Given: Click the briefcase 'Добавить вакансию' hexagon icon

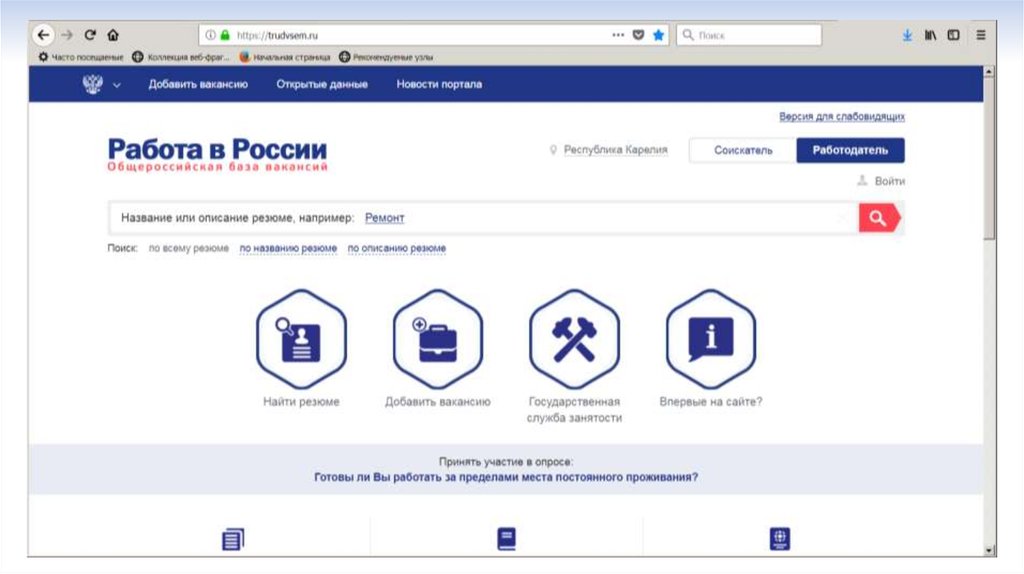Looking at the screenshot, I should click(x=438, y=339).
